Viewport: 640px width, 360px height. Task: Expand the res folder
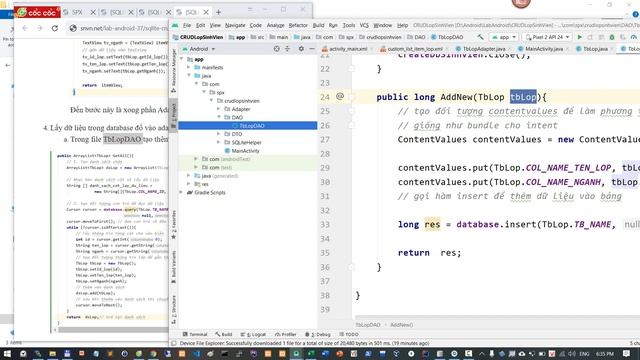[x=189, y=184]
